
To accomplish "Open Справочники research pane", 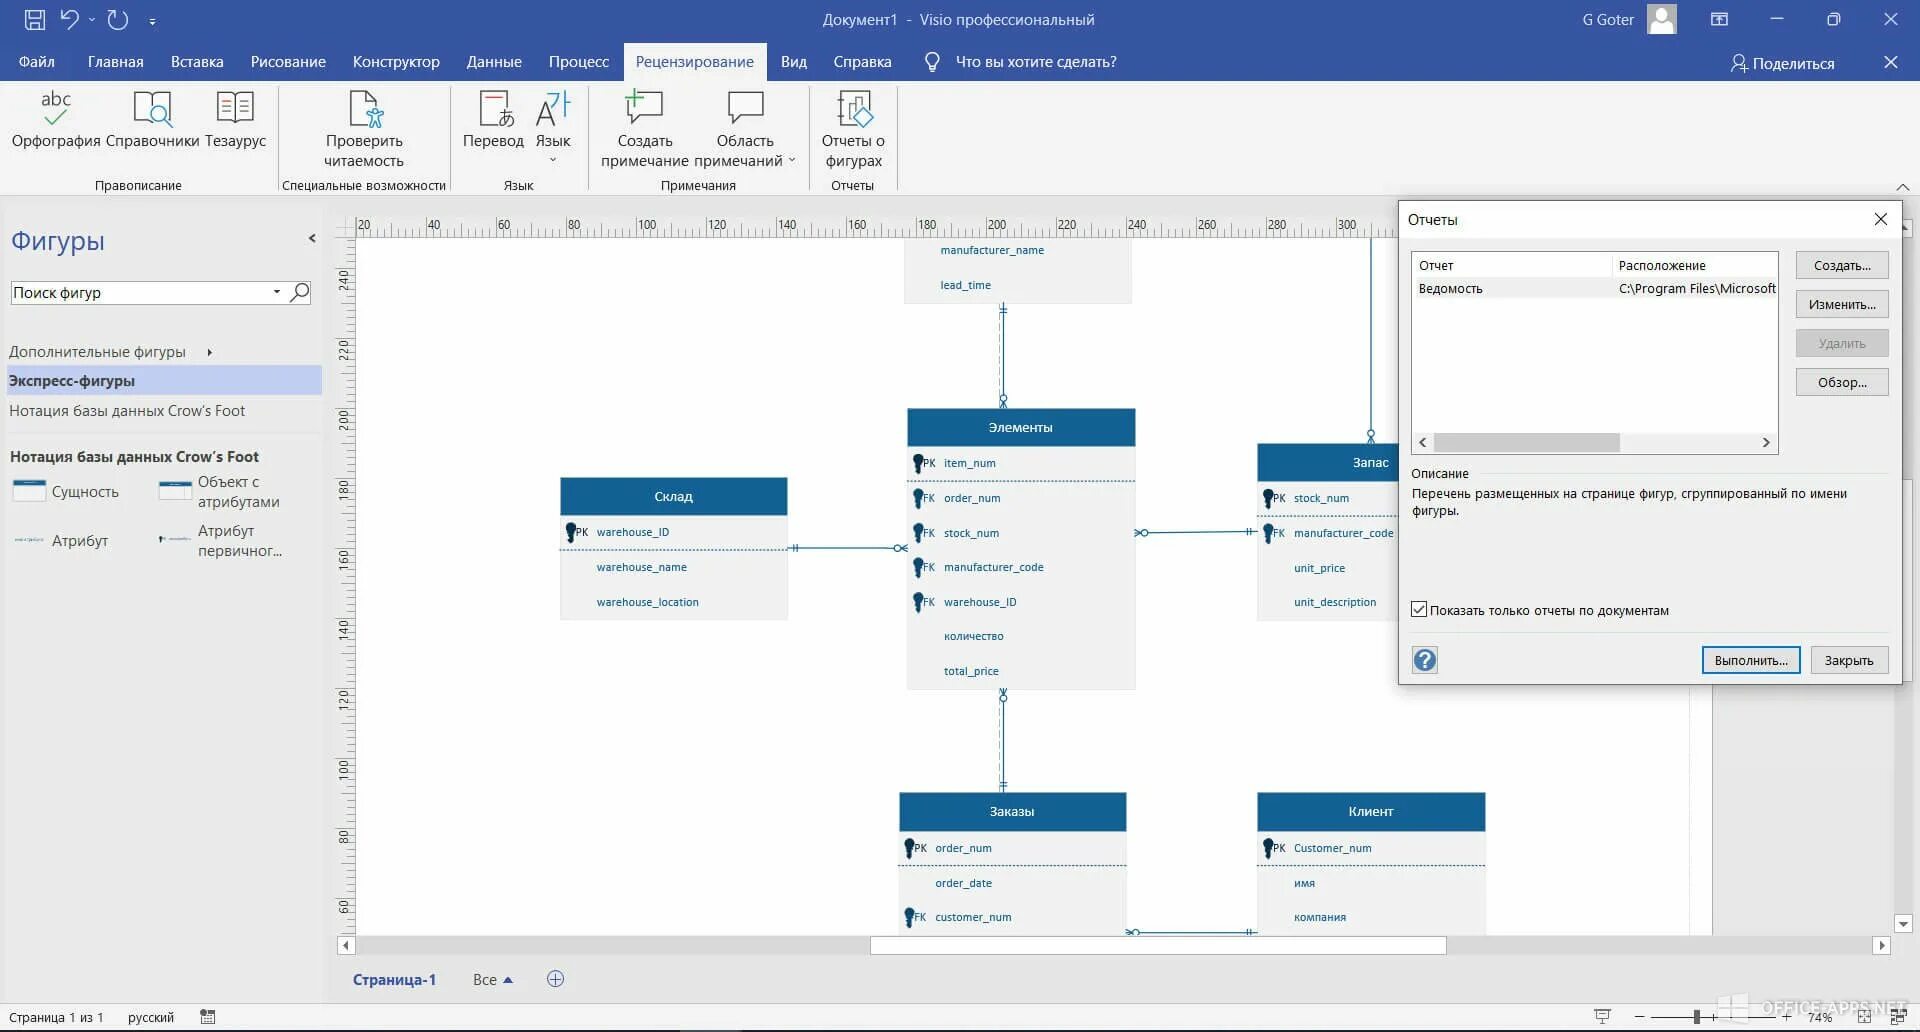I will [x=152, y=120].
